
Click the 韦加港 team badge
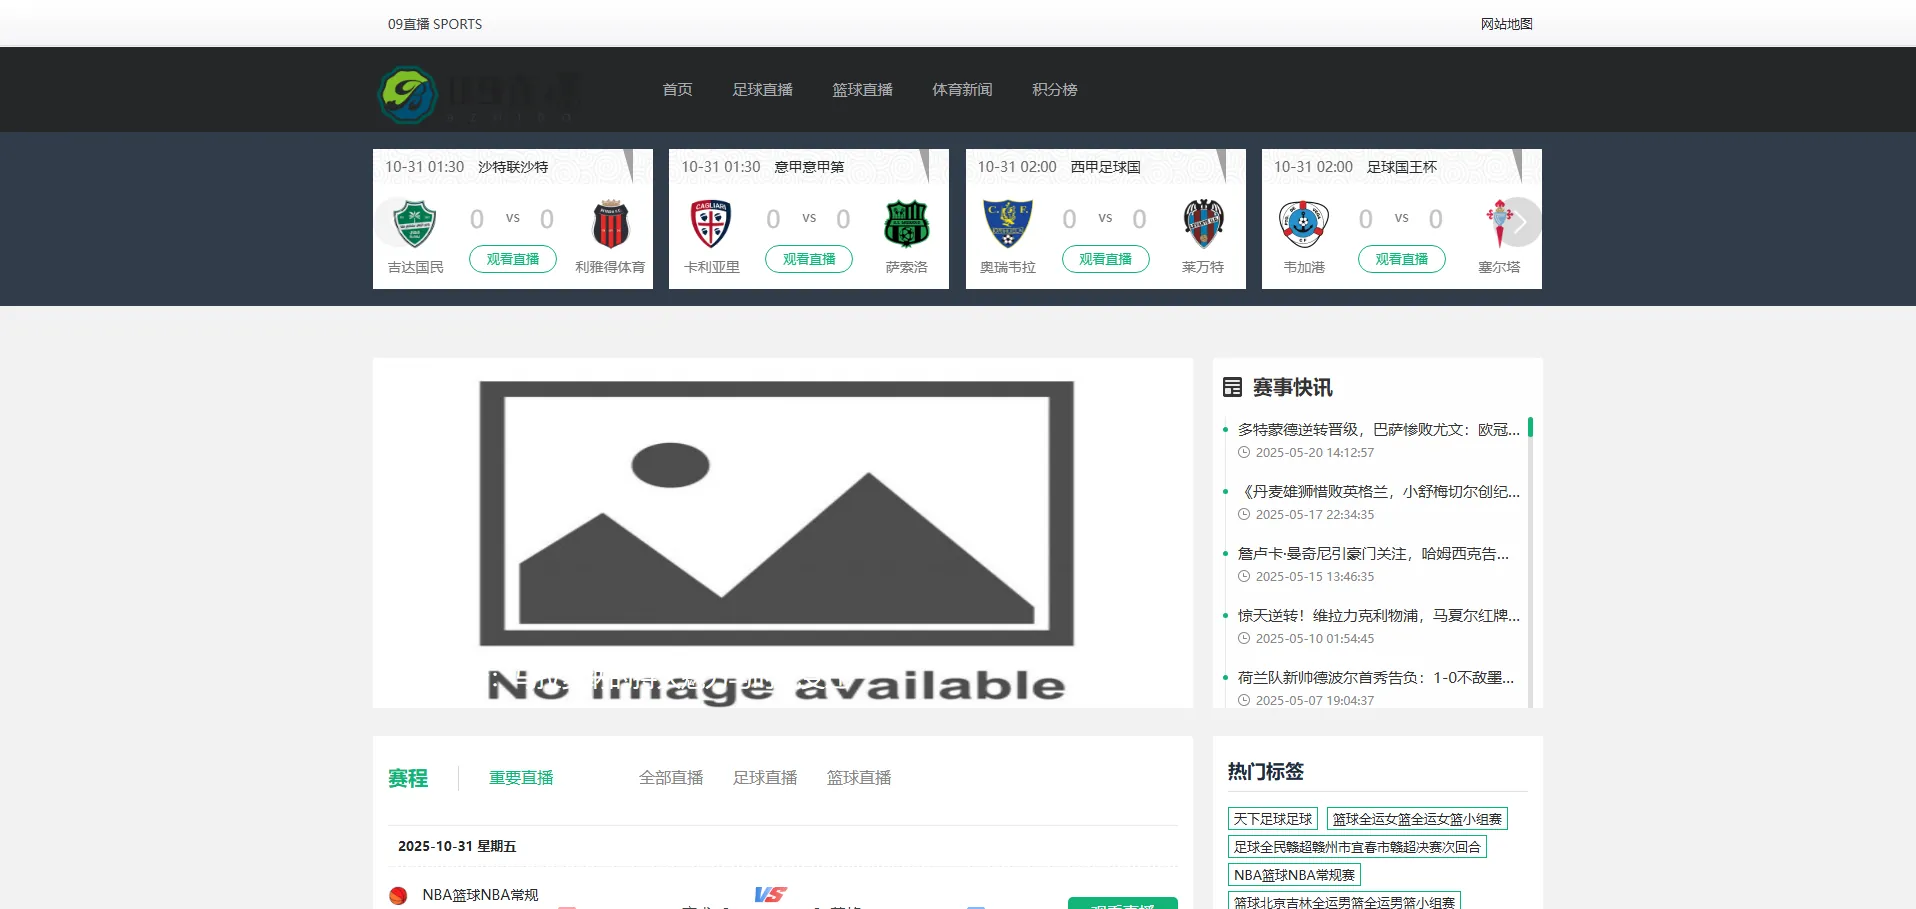click(1303, 223)
